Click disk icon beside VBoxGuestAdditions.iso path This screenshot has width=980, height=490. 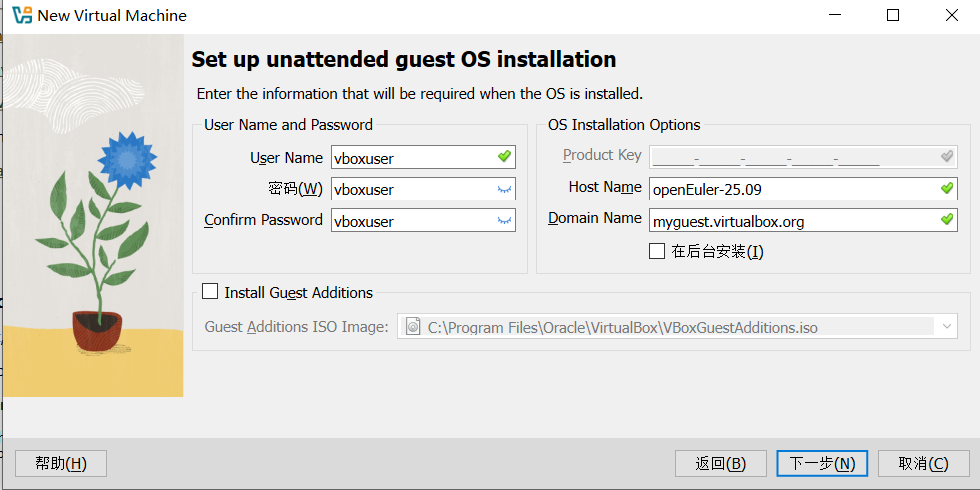click(x=413, y=326)
